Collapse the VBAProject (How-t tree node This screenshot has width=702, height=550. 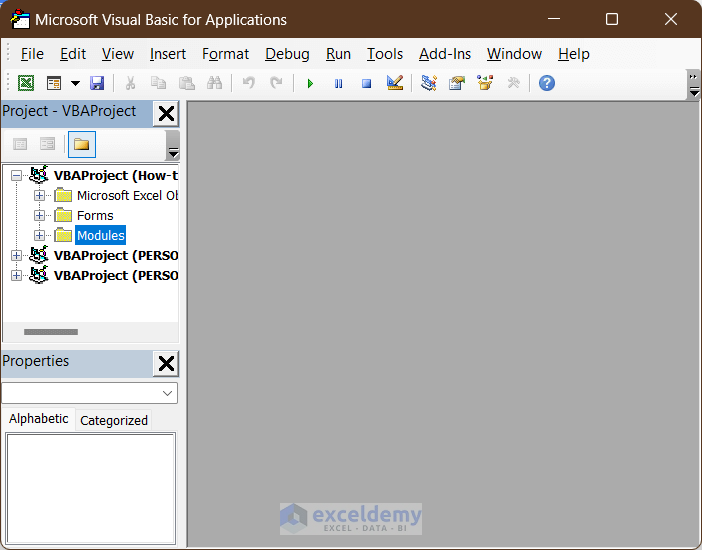(x=16, y=176)
